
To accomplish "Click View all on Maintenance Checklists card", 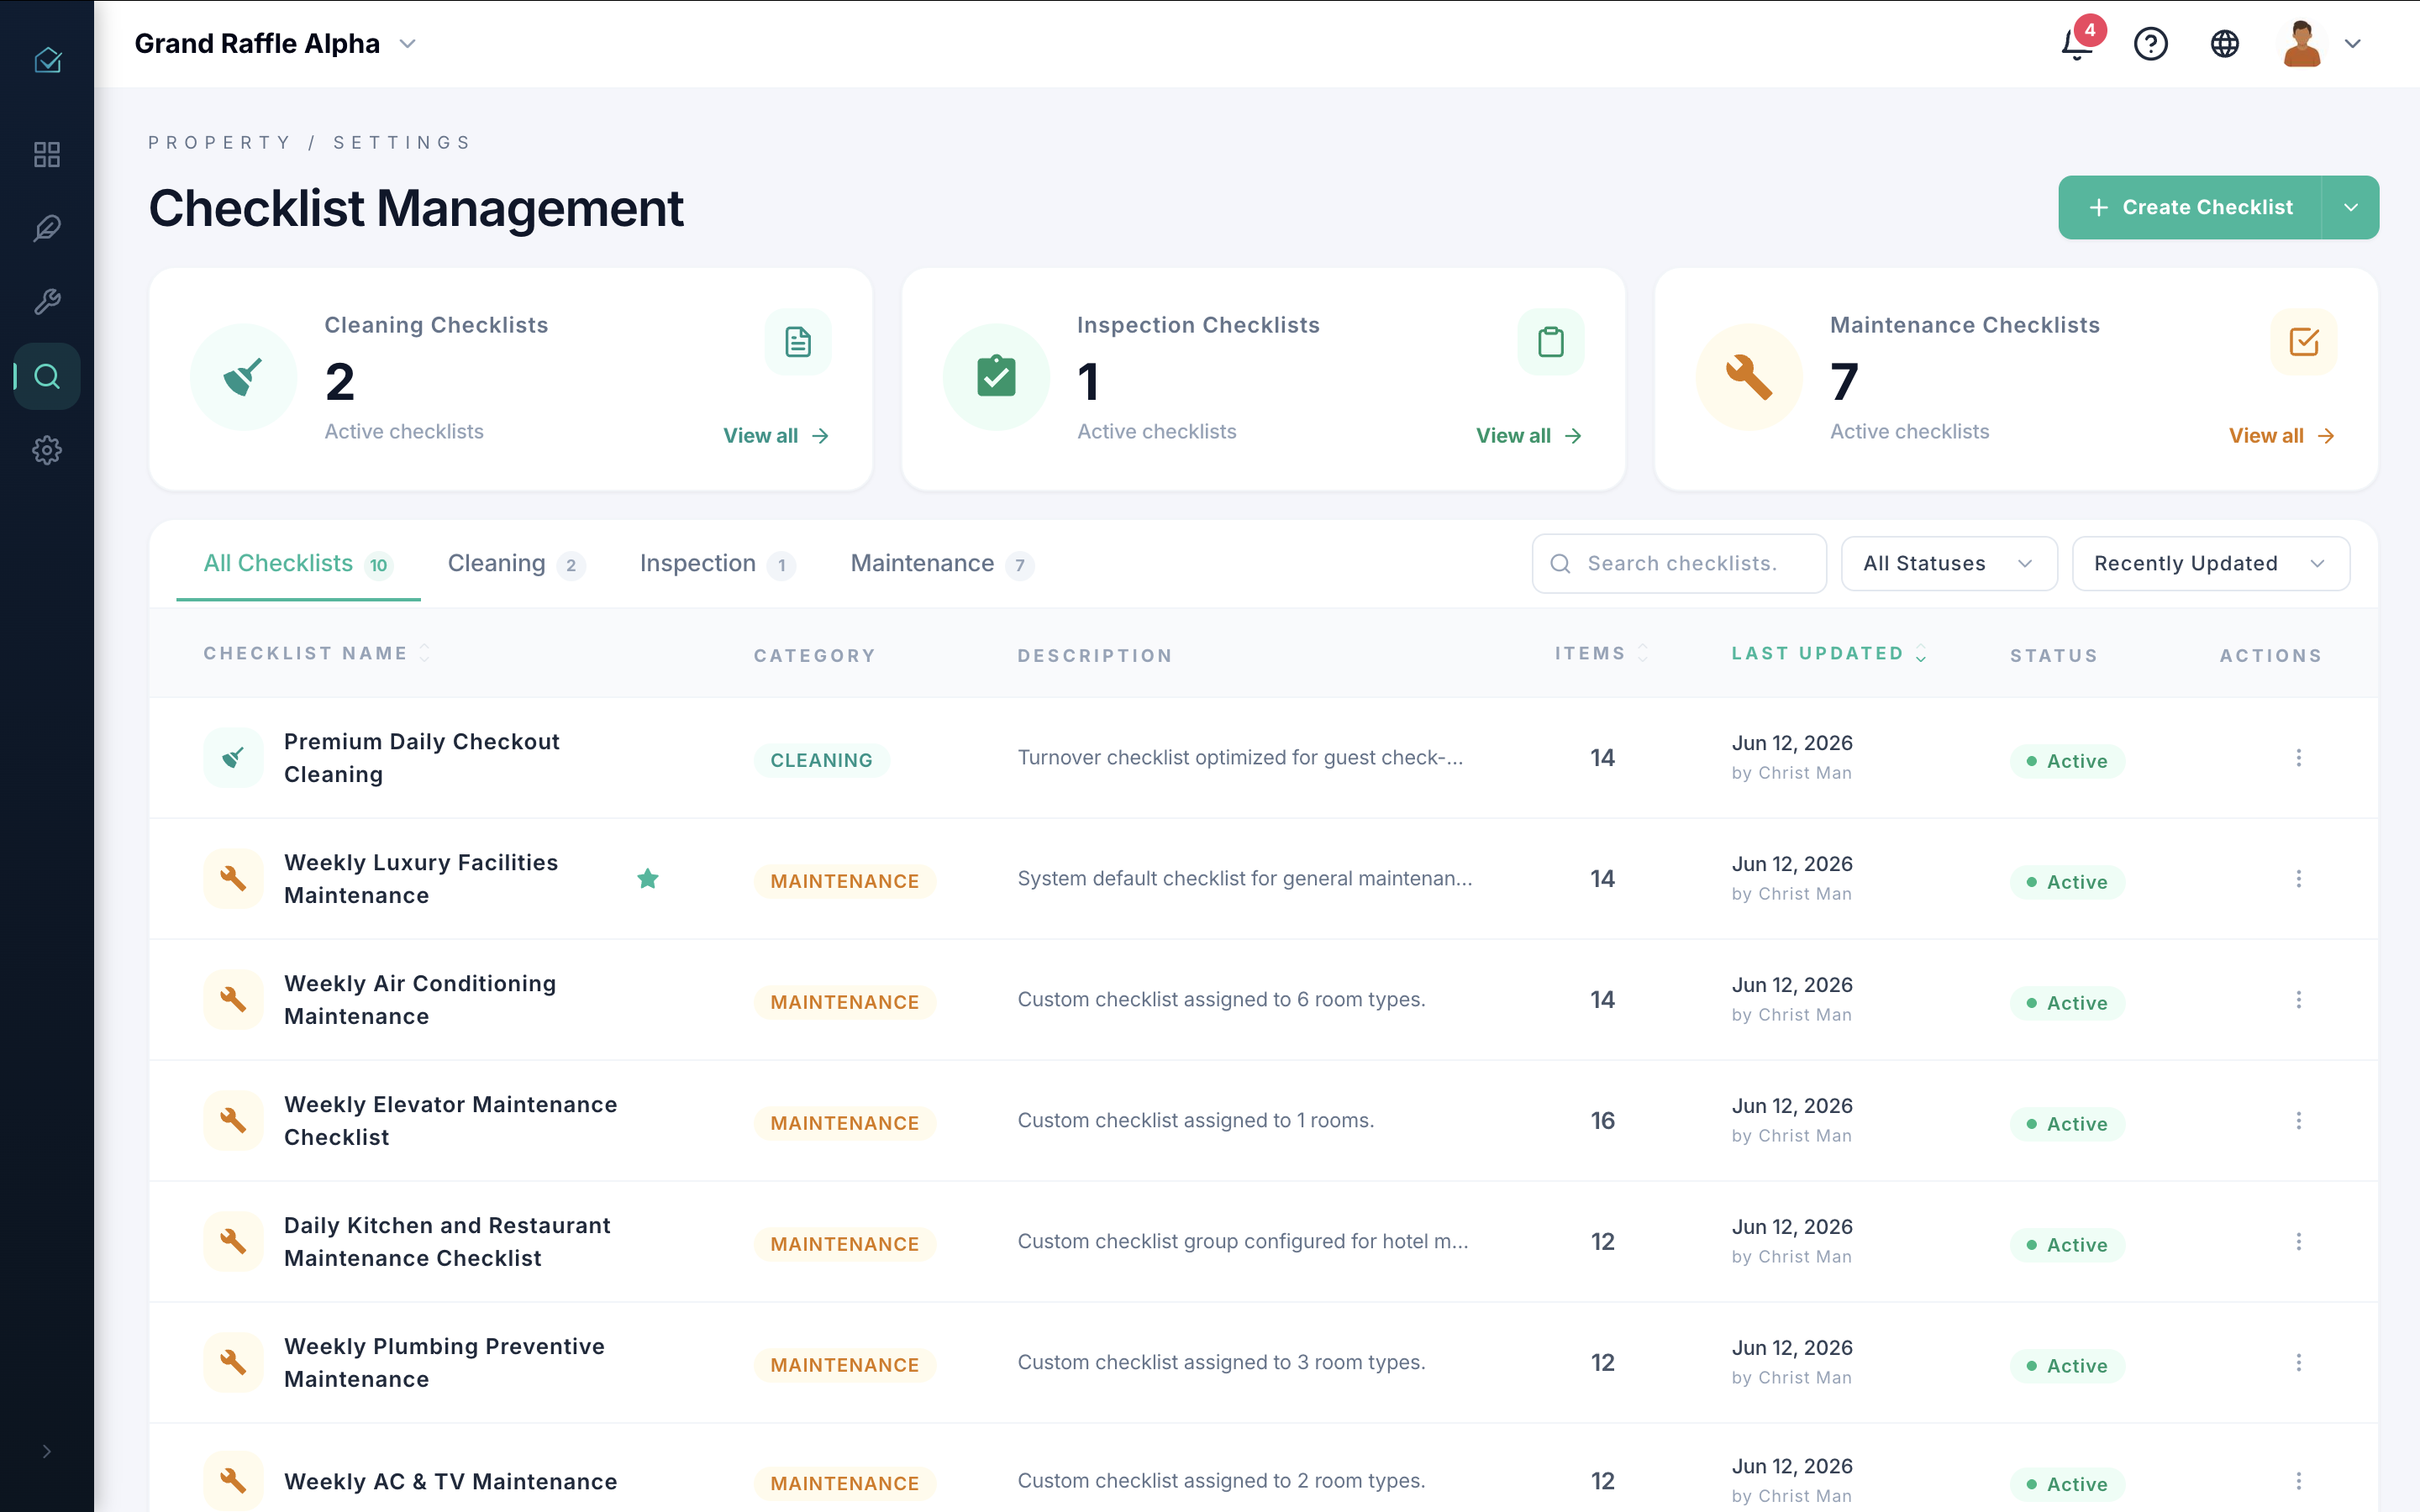I will (2282, 436).
